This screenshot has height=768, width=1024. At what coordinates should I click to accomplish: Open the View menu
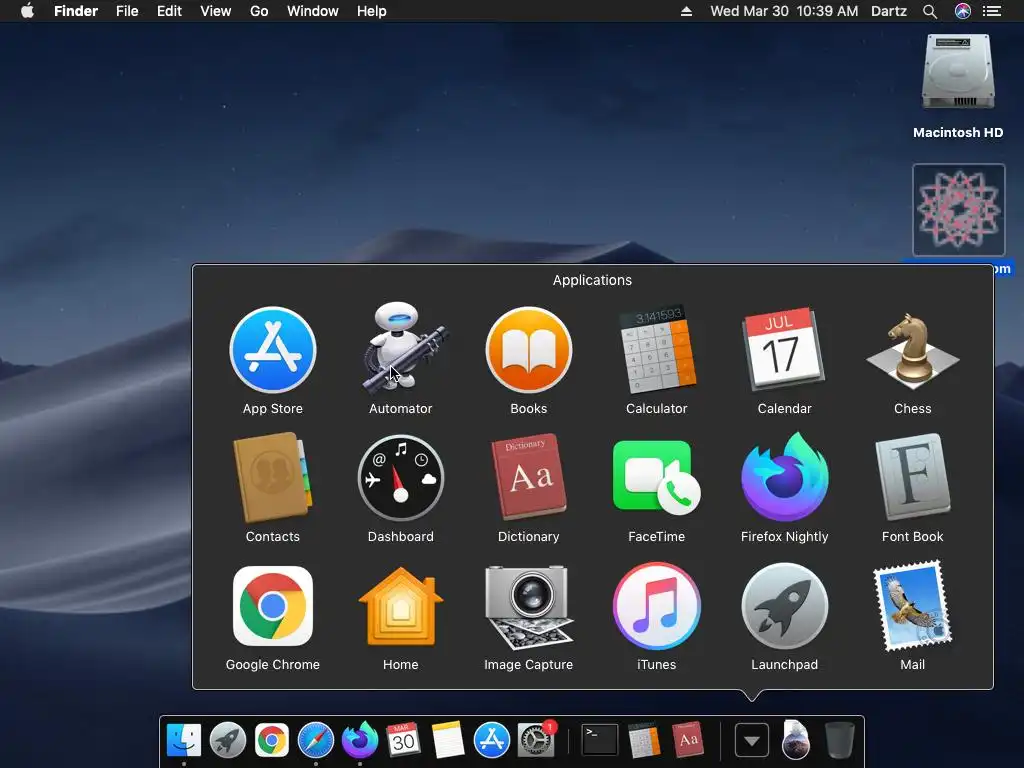[216, 11]
